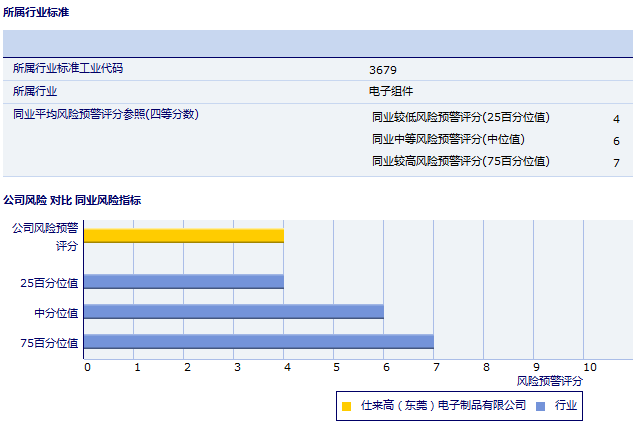The width and height of the screenshot is (642, 427).
Task: Click the 所属行业标准 section heading
Action: (37, 12)
